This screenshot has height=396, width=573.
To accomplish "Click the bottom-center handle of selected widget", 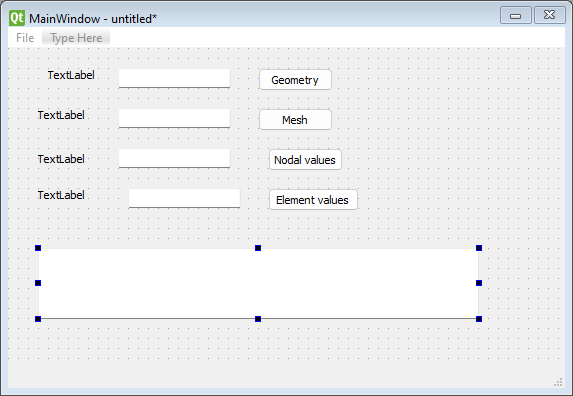I will pos(258,319).
